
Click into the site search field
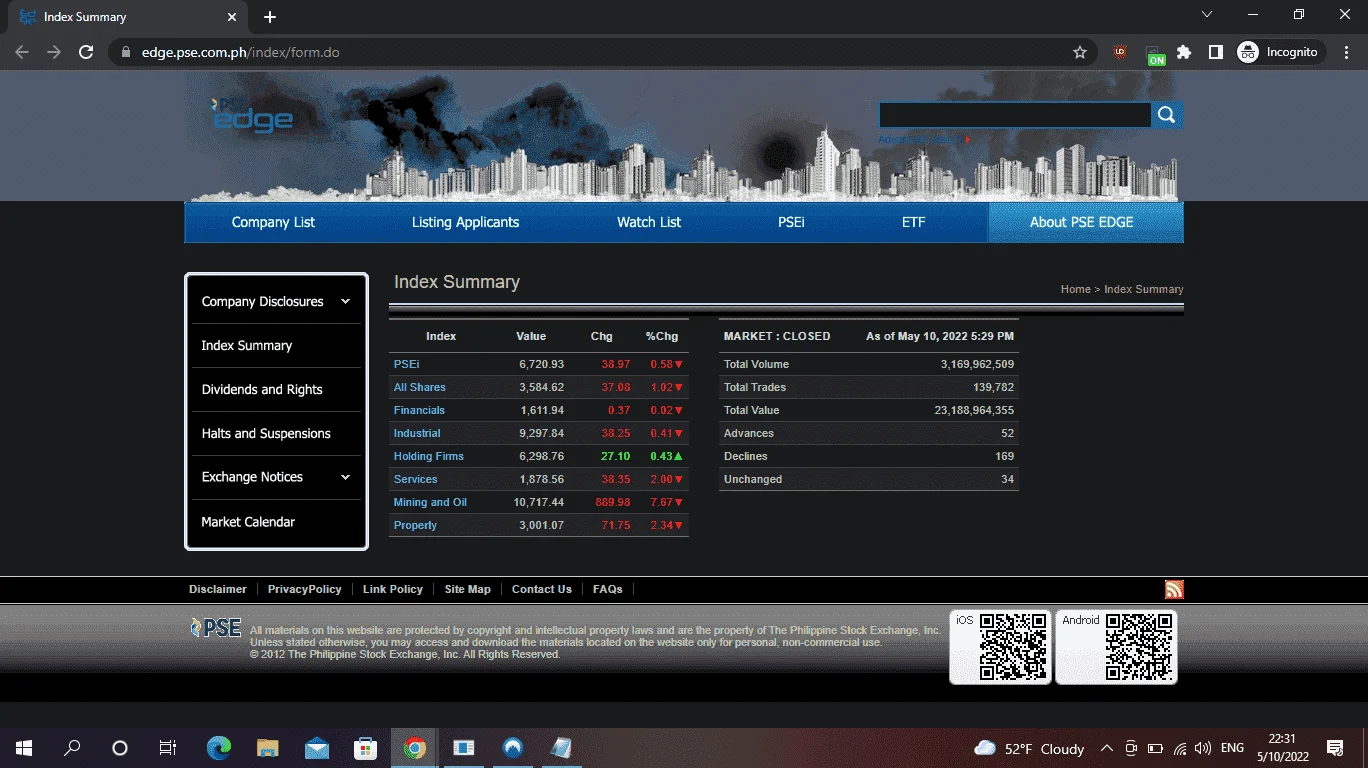coord(1015,115)
